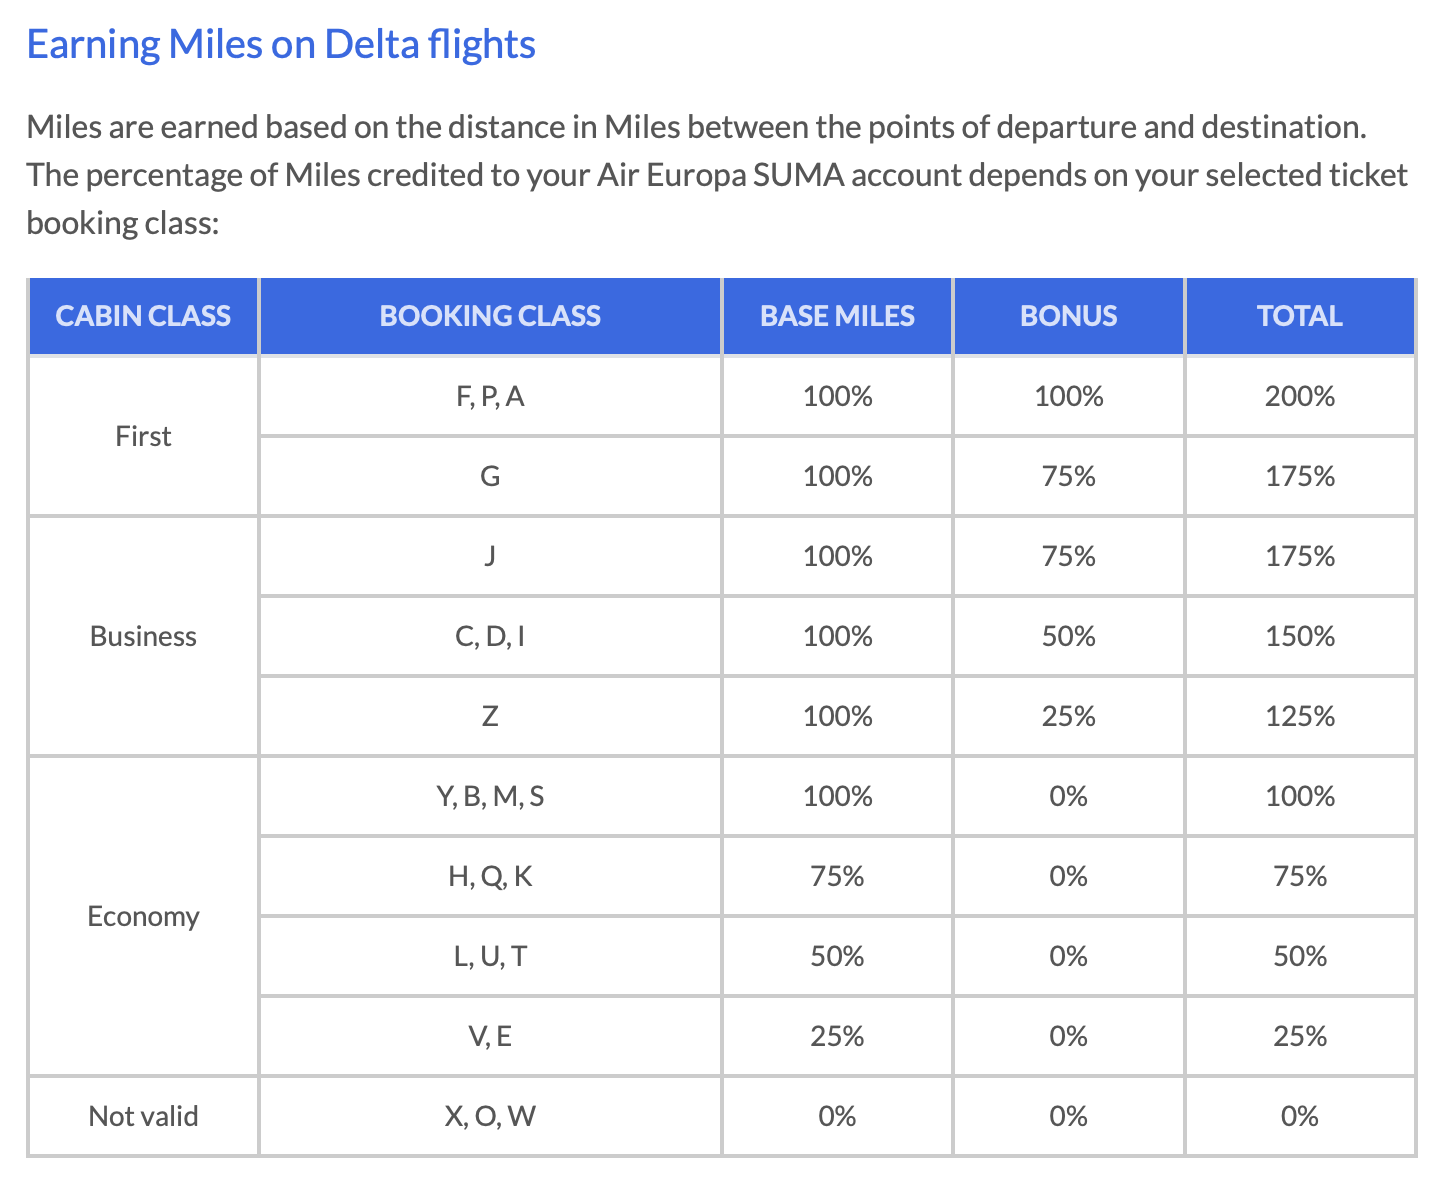Select the Business cabin class cell
Viewport: 1454px width, 1184px height.
143,636
